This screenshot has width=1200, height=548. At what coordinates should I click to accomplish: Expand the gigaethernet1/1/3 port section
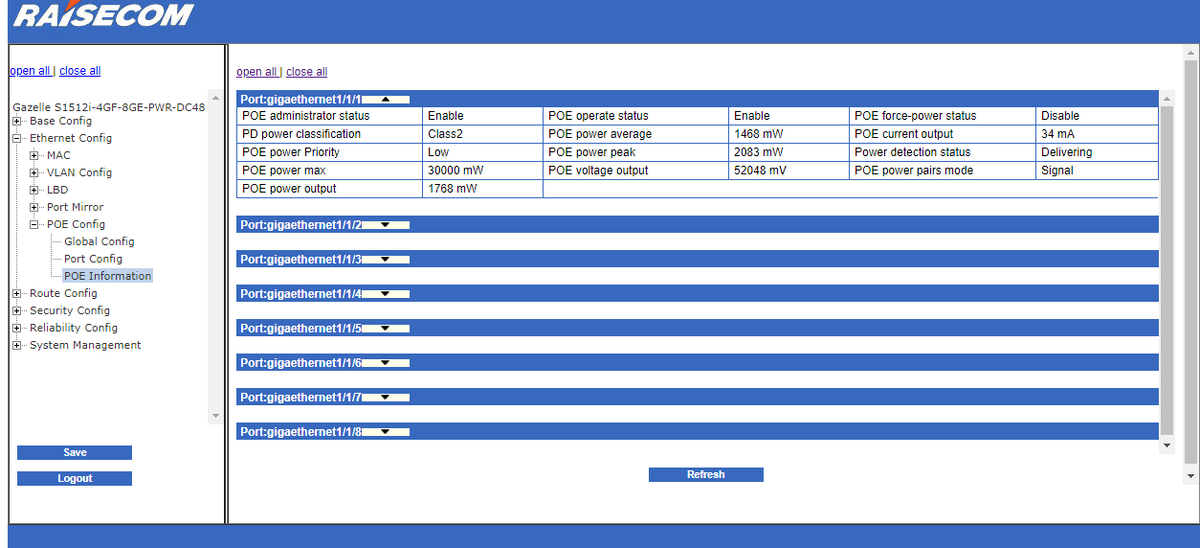click(x=388, y=260)
